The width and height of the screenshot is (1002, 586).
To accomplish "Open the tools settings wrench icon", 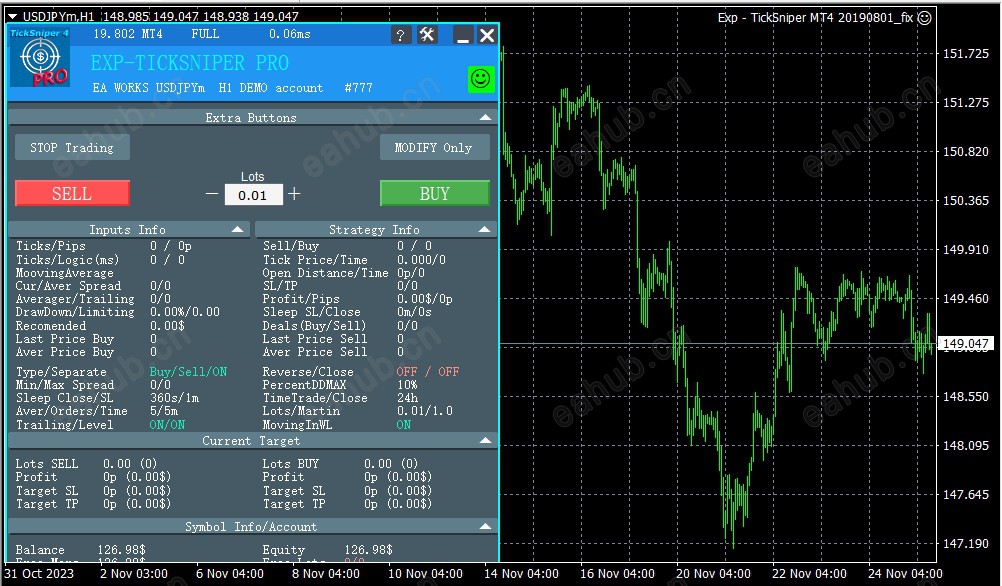I will point(427,35).
